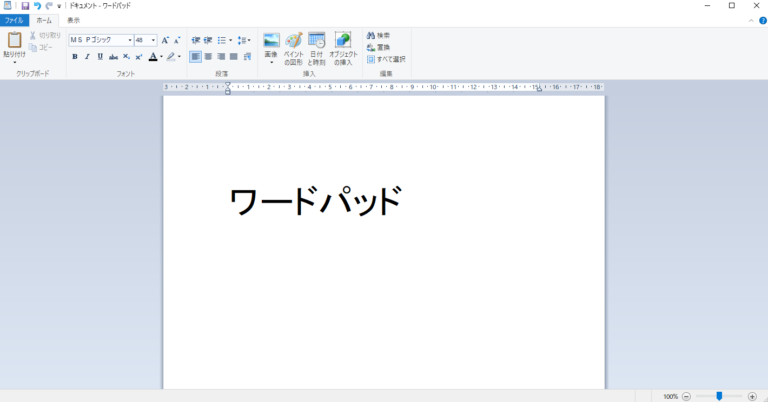The height and width of the screenshot is (402, 768).
Task: Click the shrink font icon
Action: click(x=177, y=40)
